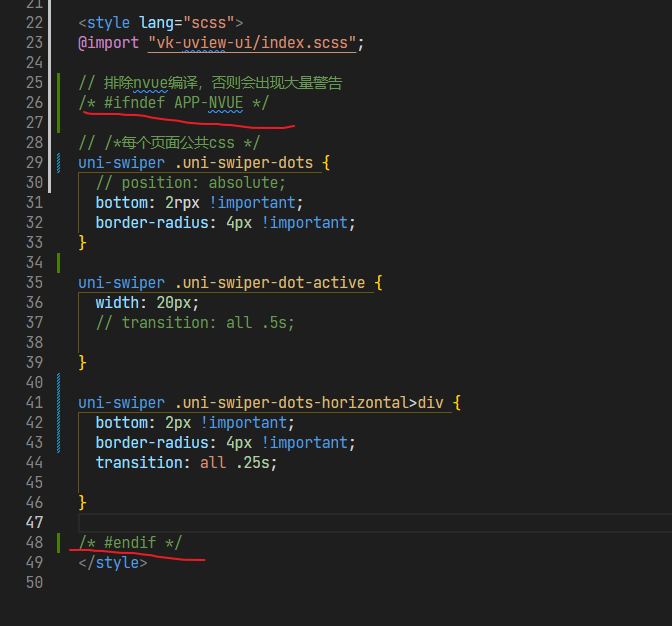
Task: Click the Chinese comment about excluding nvue compilation
Action: pyautogui.click(x=210, y=82)
